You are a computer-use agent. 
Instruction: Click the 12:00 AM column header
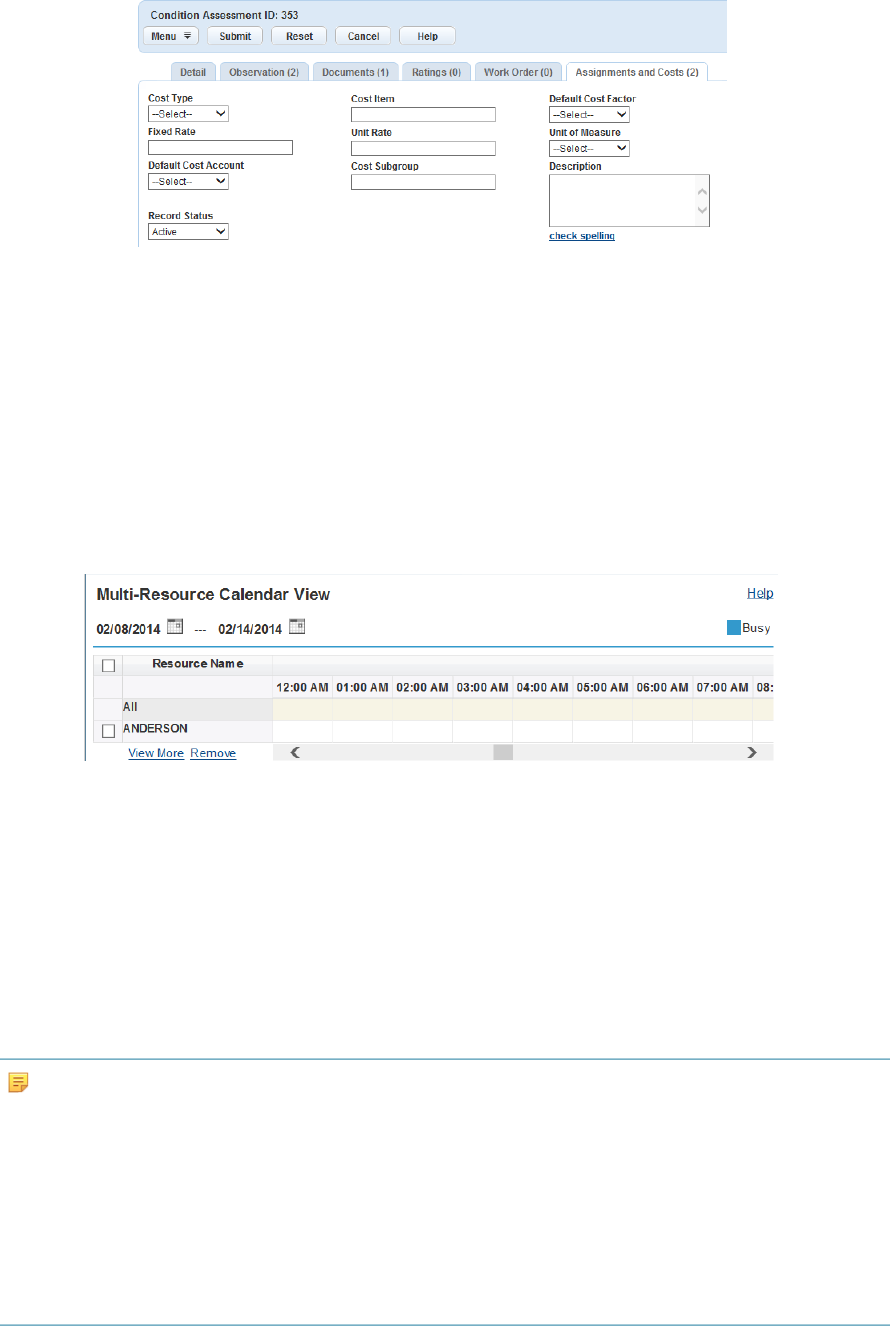pos(302,687)
